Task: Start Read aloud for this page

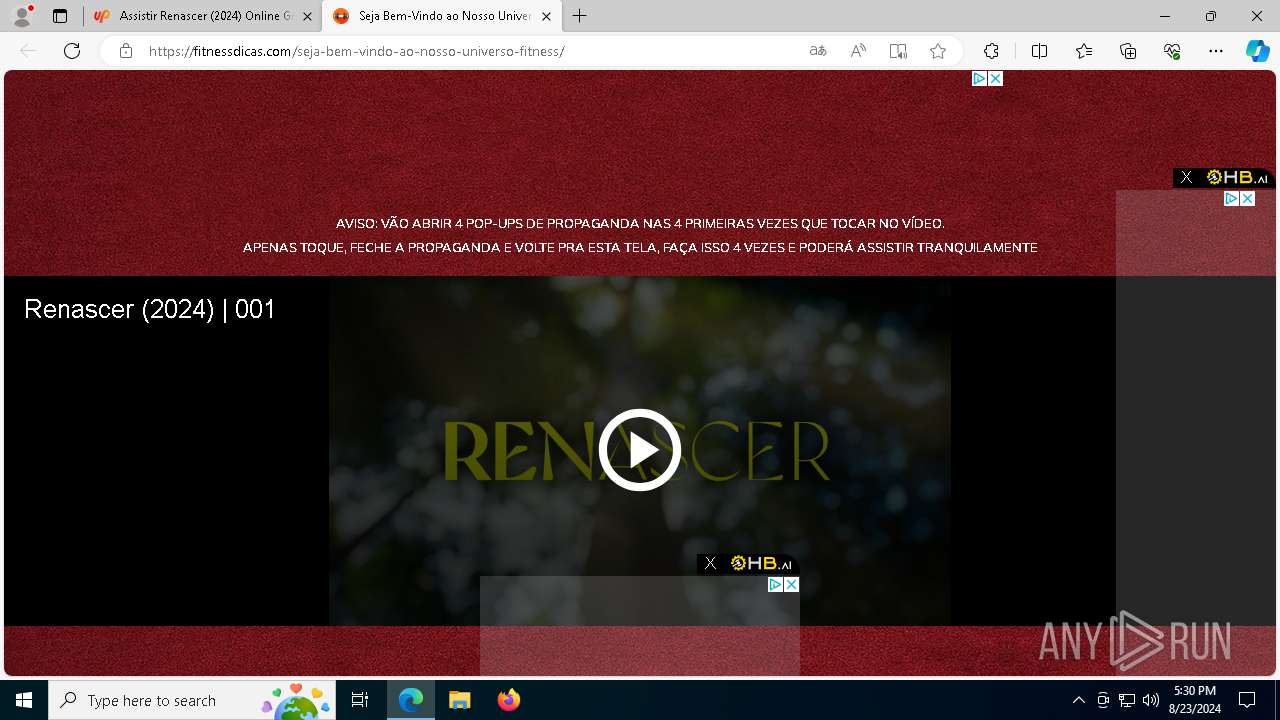Action: 858,51
